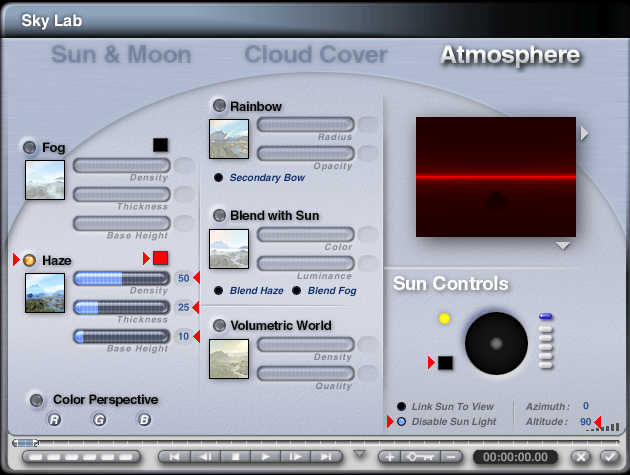Toggle Link Sun To View

click(x=401, y=406)
